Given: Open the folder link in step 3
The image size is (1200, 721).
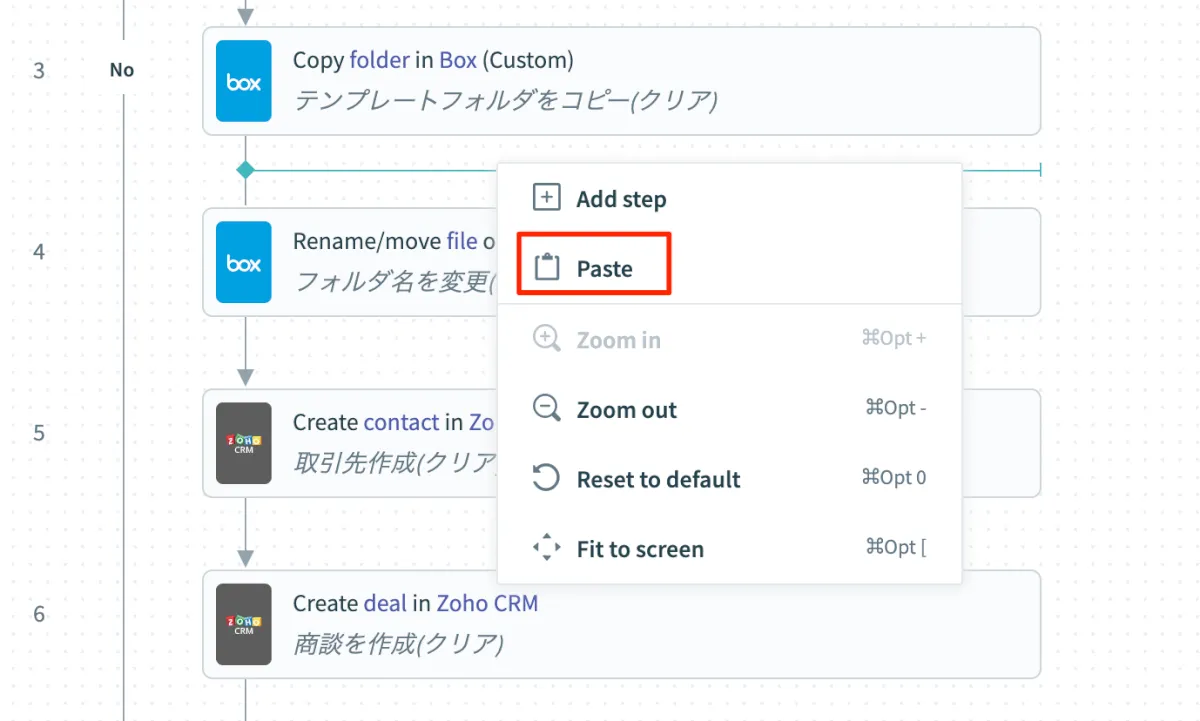Looking at the screenshot, I should point(379,60).
